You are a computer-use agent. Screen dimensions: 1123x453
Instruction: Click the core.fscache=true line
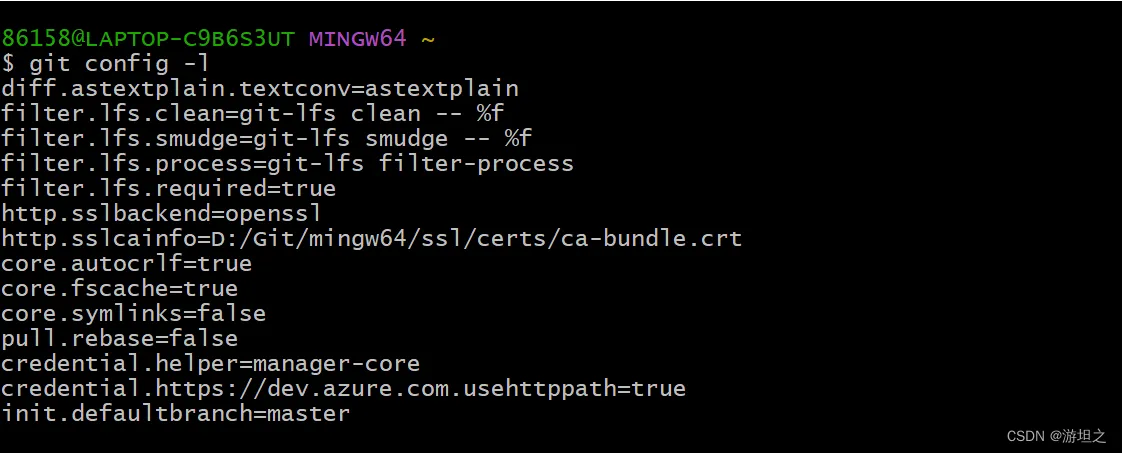click(119, 289)
